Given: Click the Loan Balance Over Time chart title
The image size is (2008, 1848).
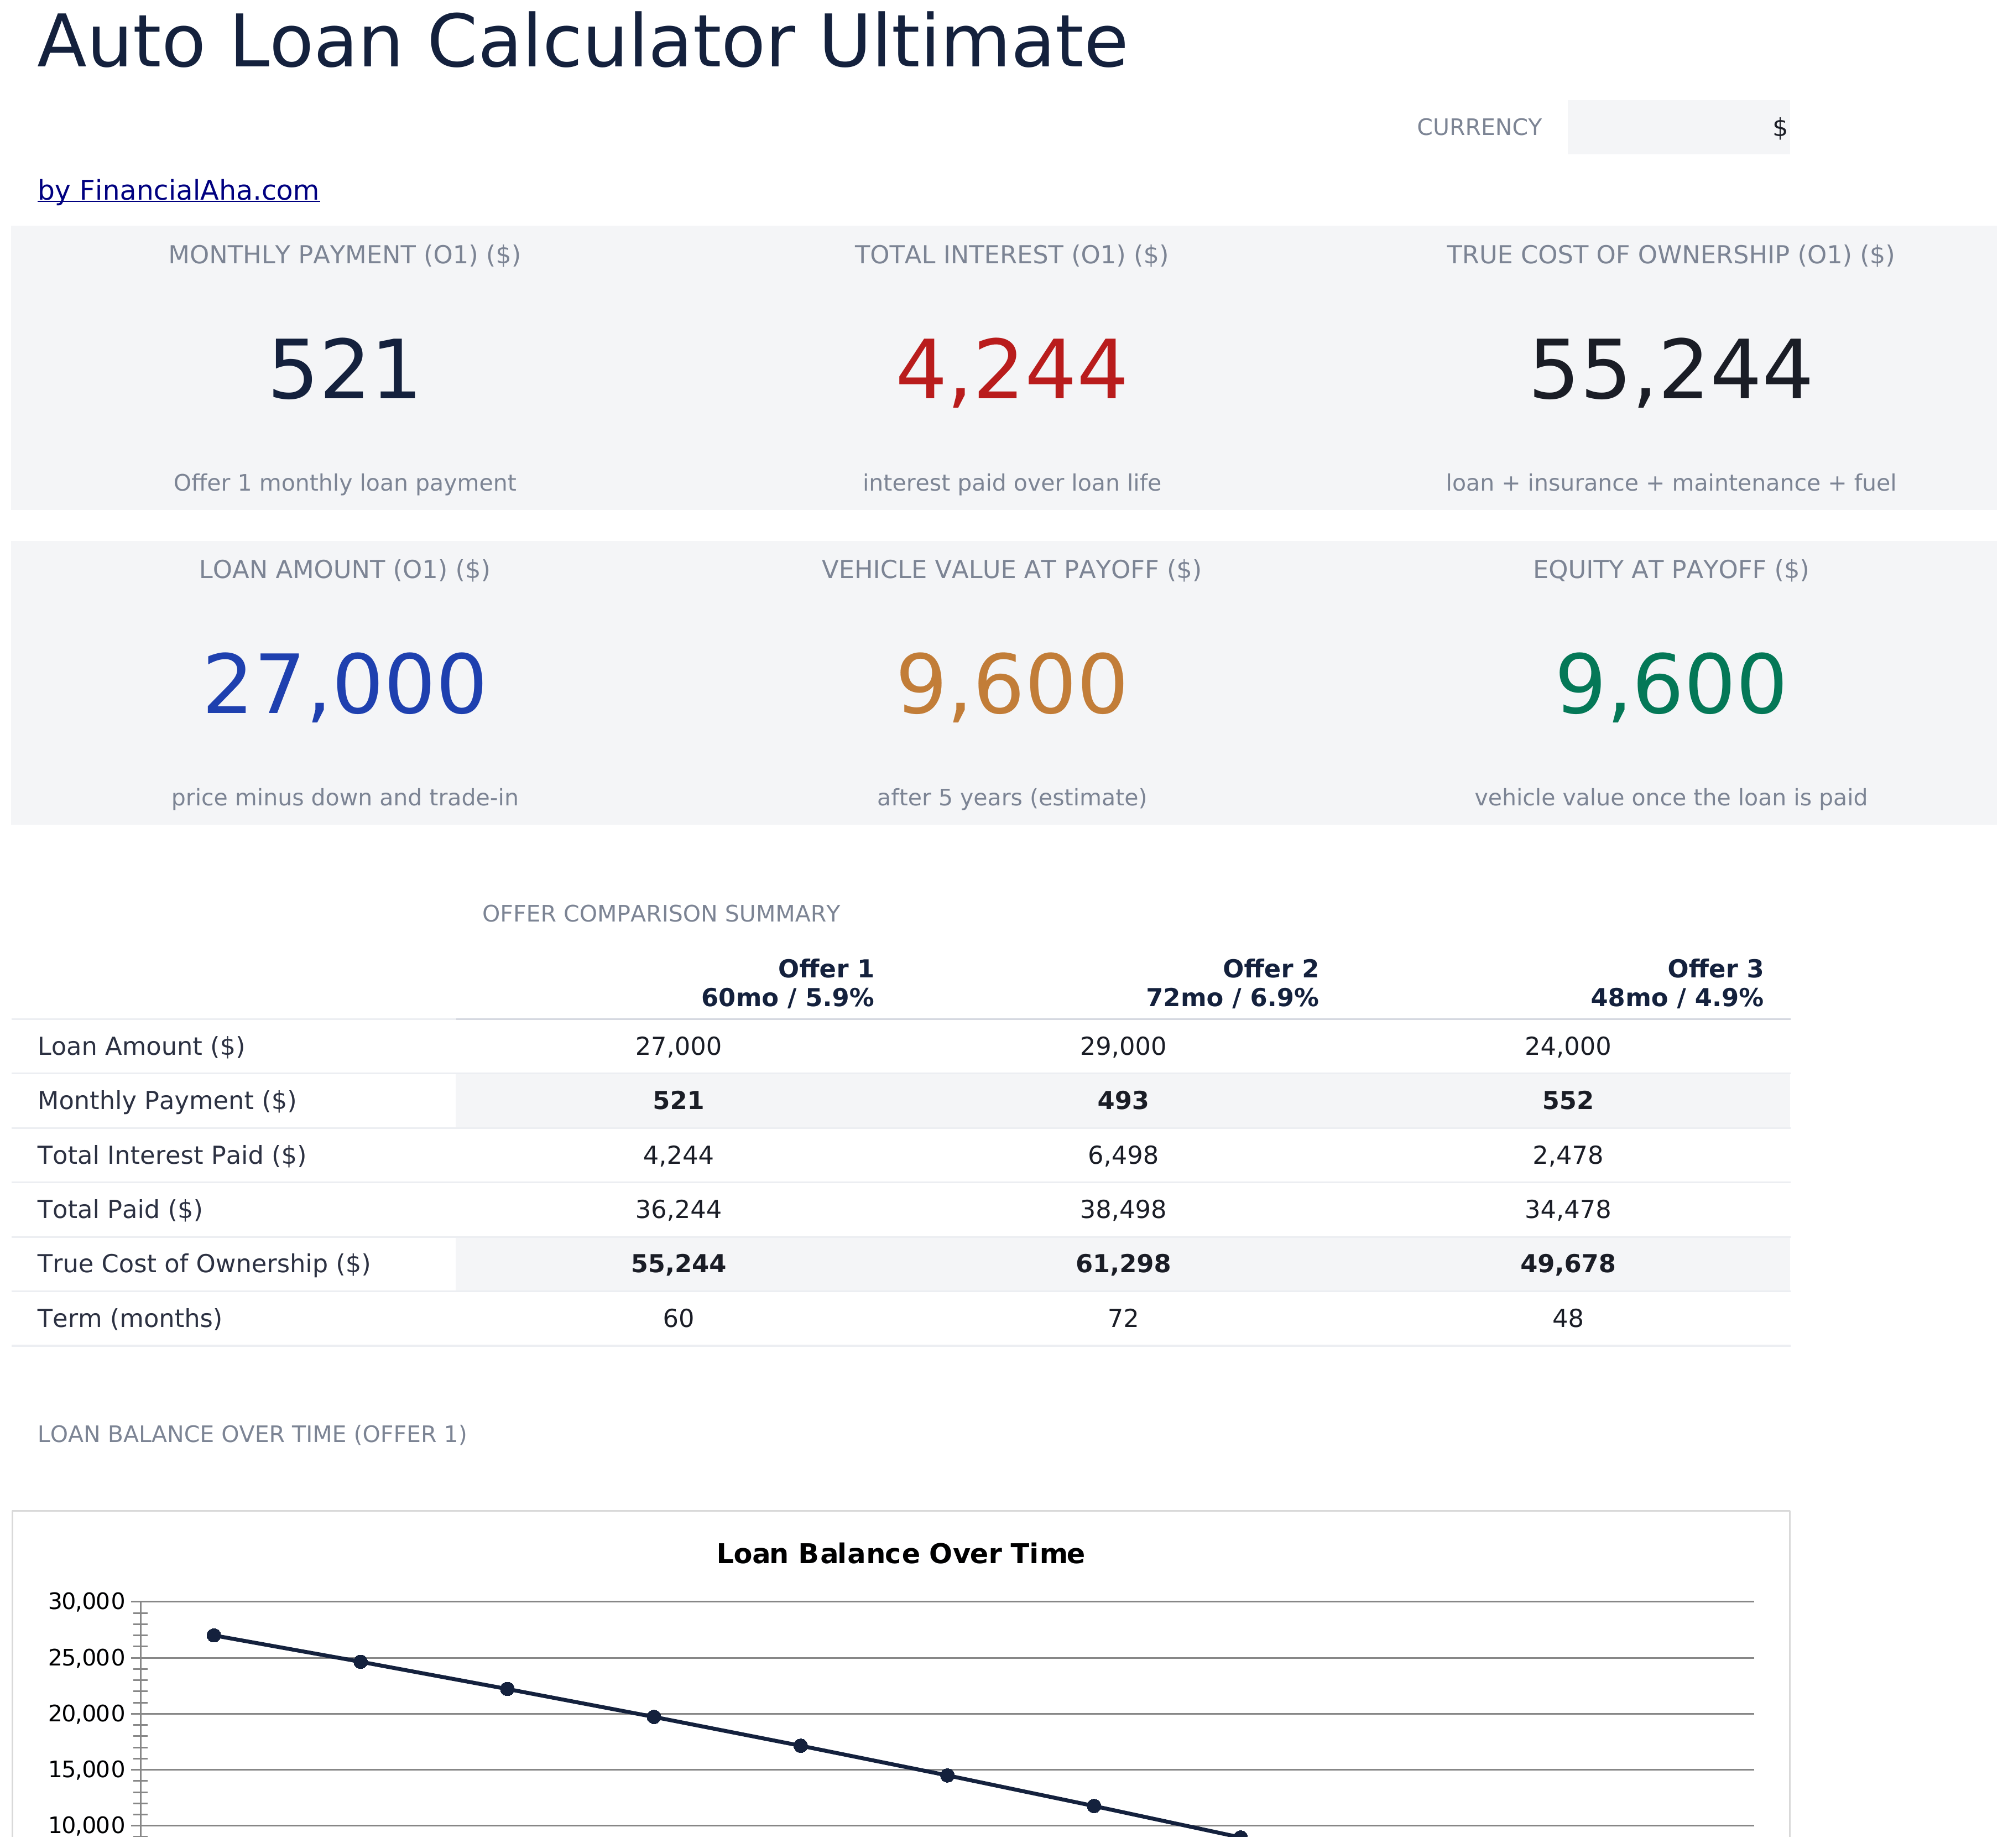Looking at the screenshot, I should (900, 1554).
